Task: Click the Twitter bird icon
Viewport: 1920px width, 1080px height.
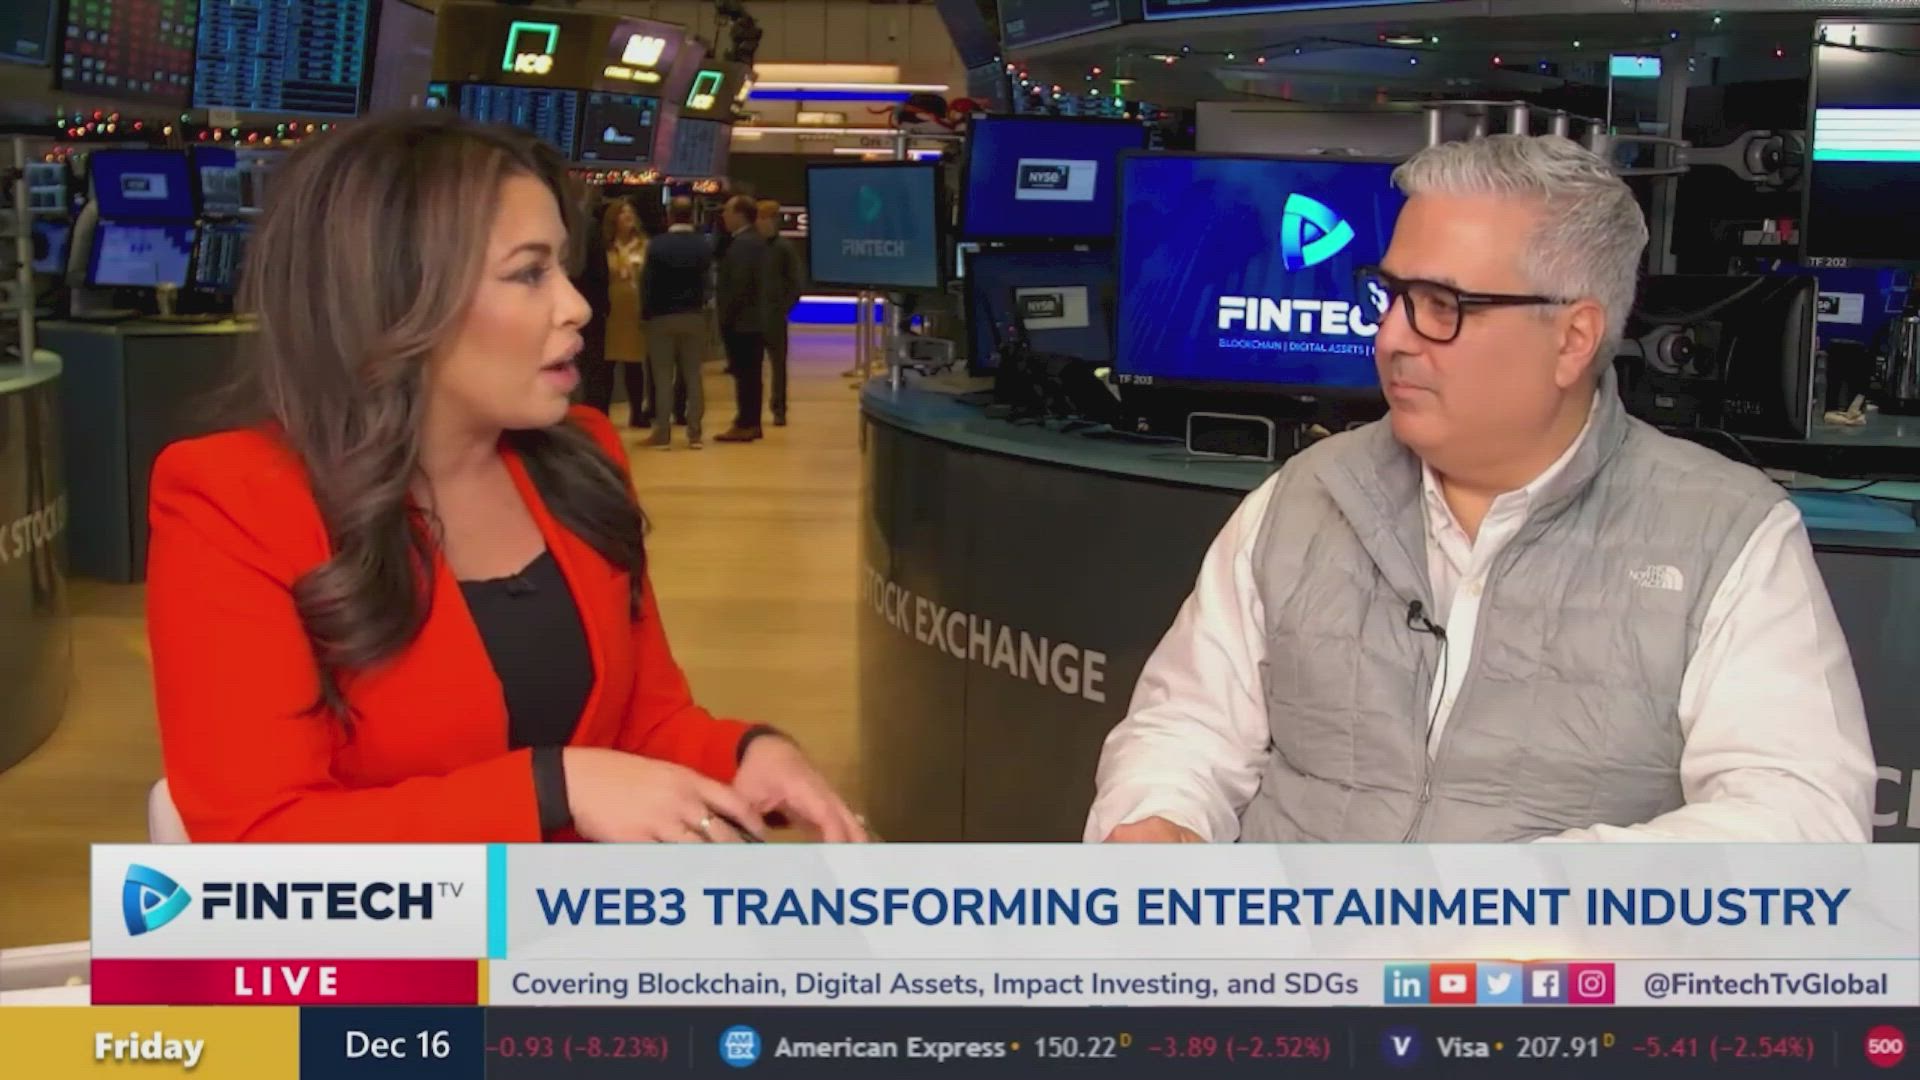Action: point(1499,984)
